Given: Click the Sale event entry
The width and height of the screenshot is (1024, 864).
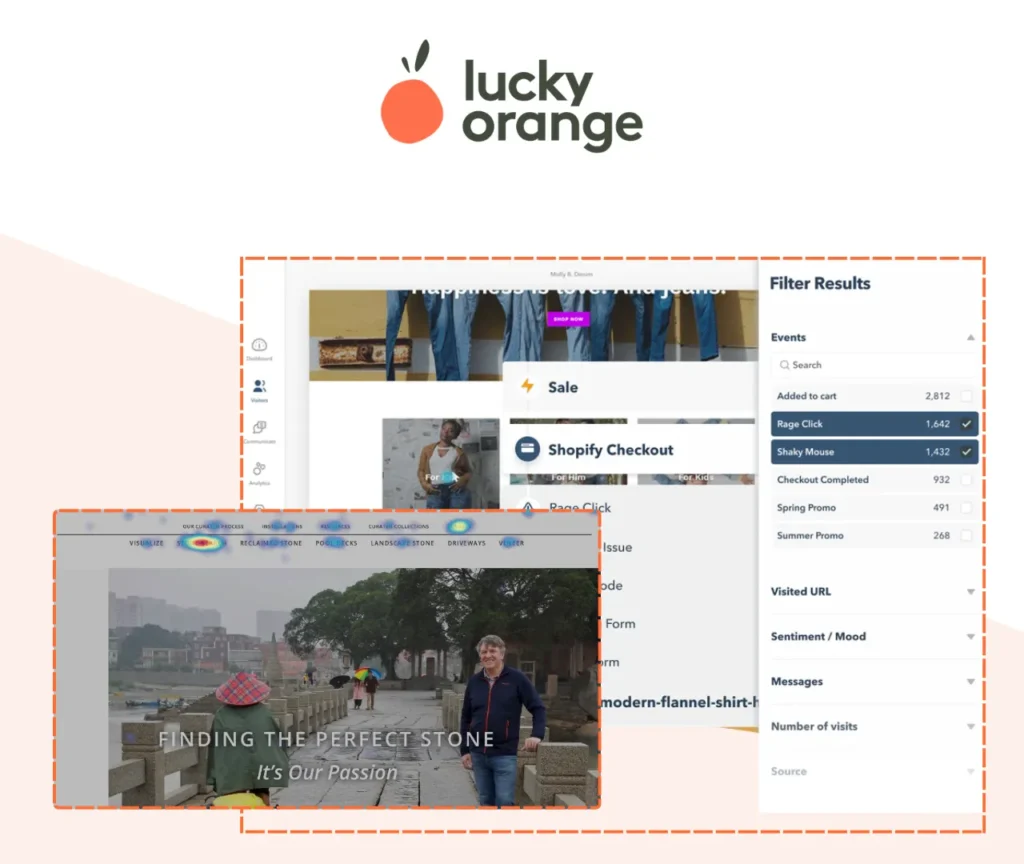Looking at the screenshot, I should pyautogui.click(x=630, y=387).
